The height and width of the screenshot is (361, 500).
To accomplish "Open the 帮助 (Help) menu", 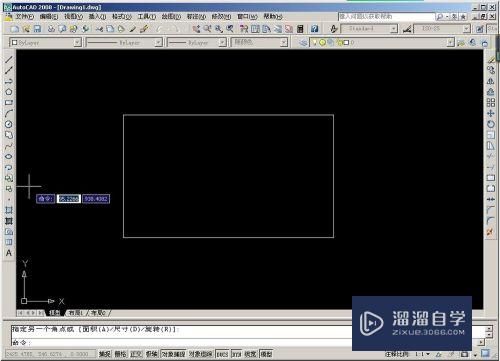I will pos(273,16).
